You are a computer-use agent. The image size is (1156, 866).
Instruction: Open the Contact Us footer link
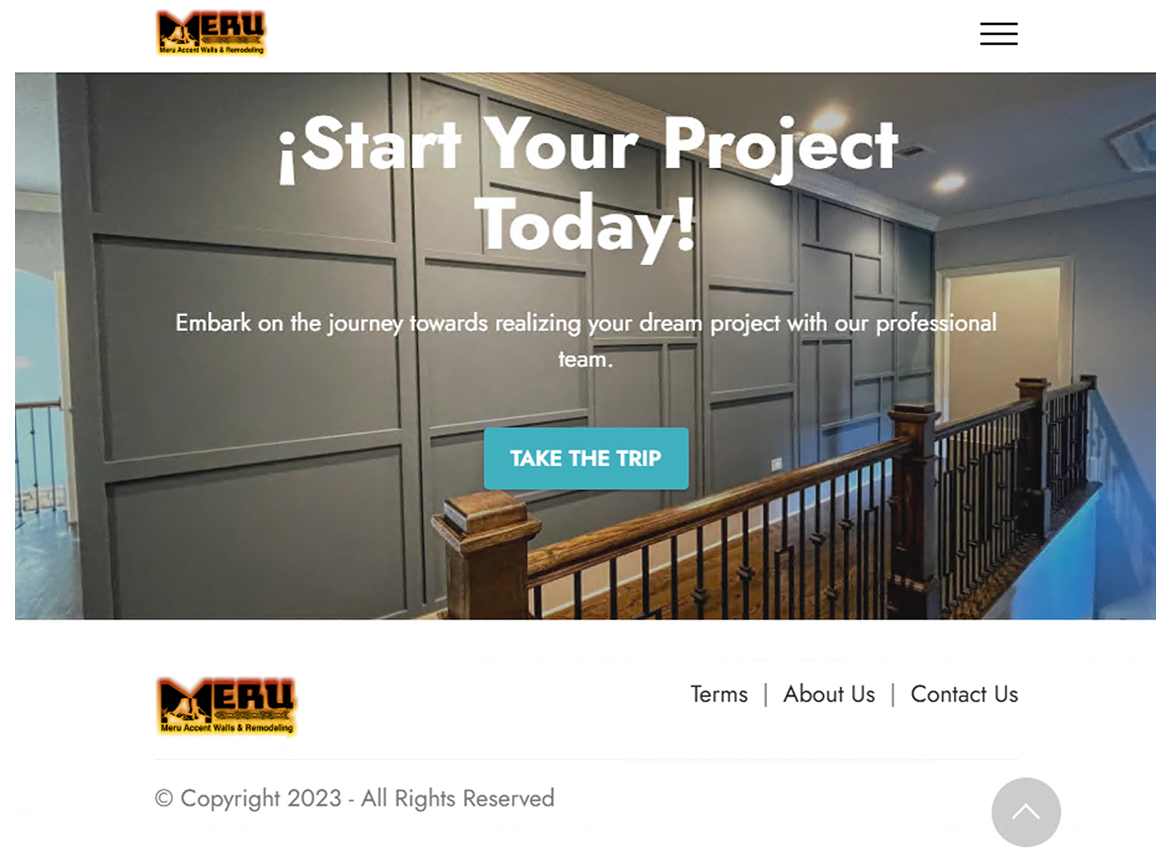click(x=964, y=694)
